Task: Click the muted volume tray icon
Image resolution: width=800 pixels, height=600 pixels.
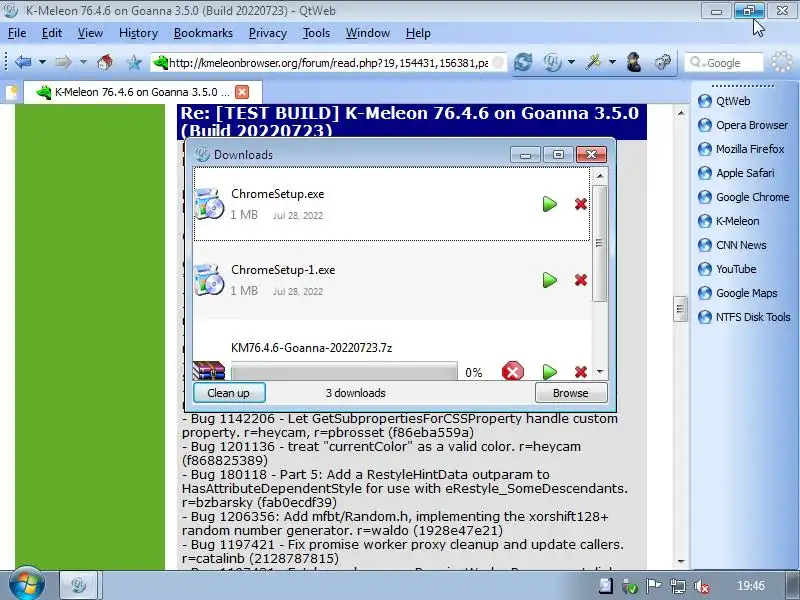Action: click(x=702, y=586)
